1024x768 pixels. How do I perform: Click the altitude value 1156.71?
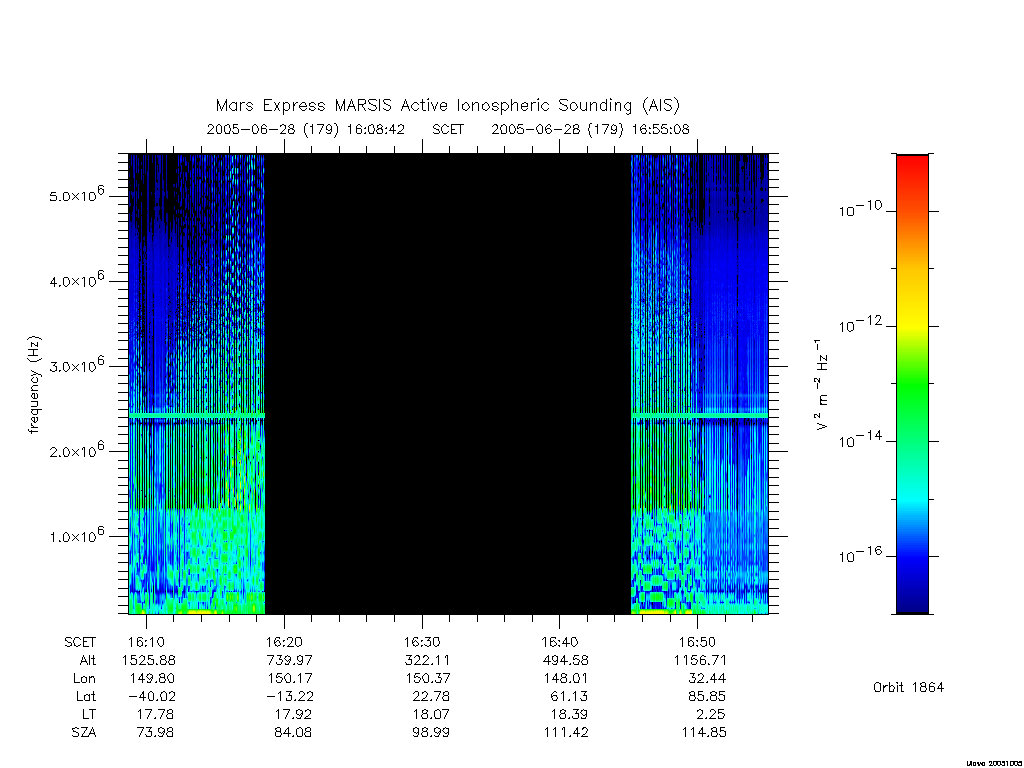point(700,660)
